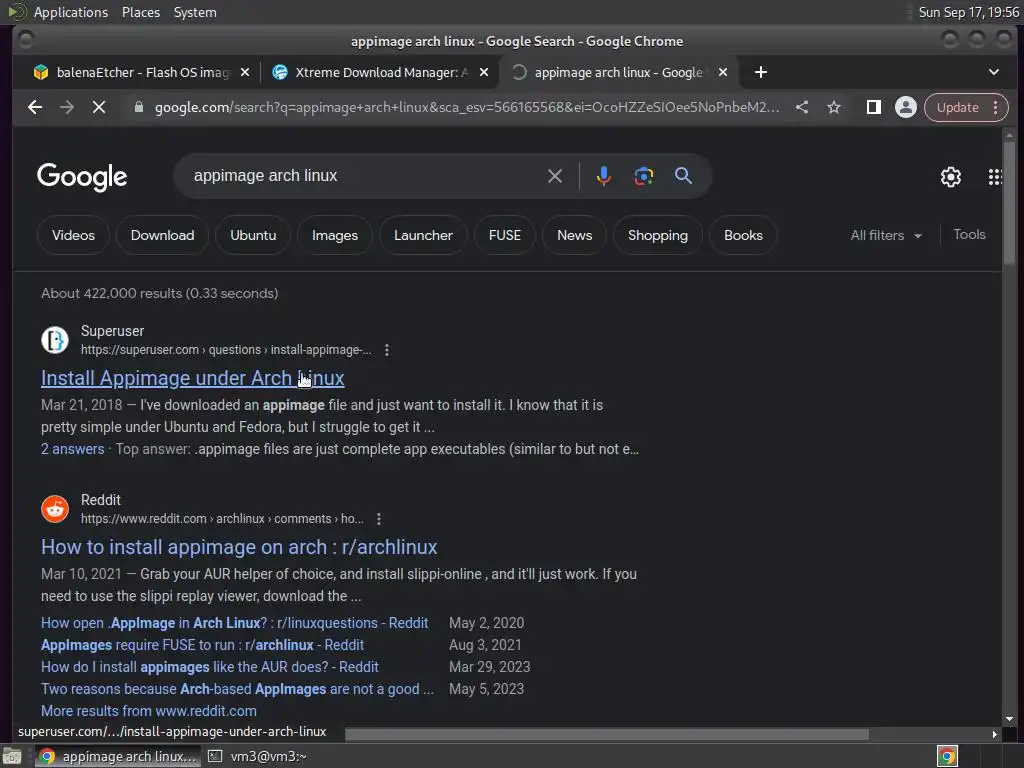Open How do I install appimages link

[x=210, y=667]
